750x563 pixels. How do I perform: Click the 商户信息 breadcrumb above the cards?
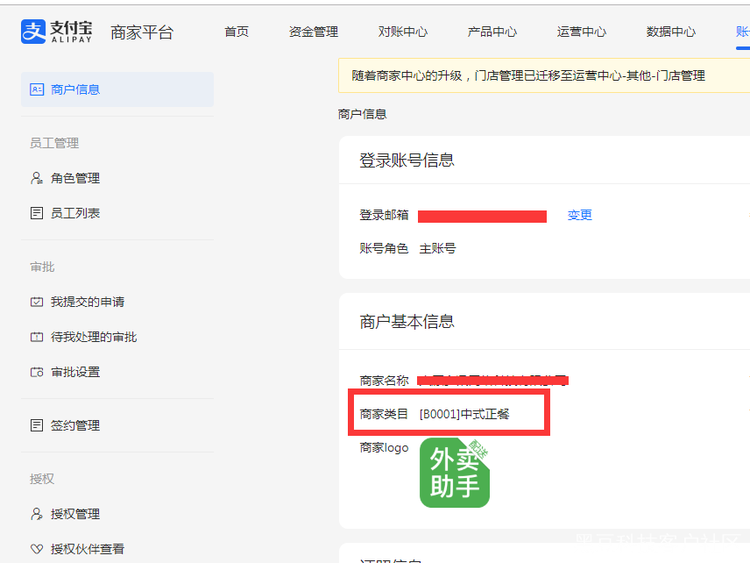pos(362,114)
